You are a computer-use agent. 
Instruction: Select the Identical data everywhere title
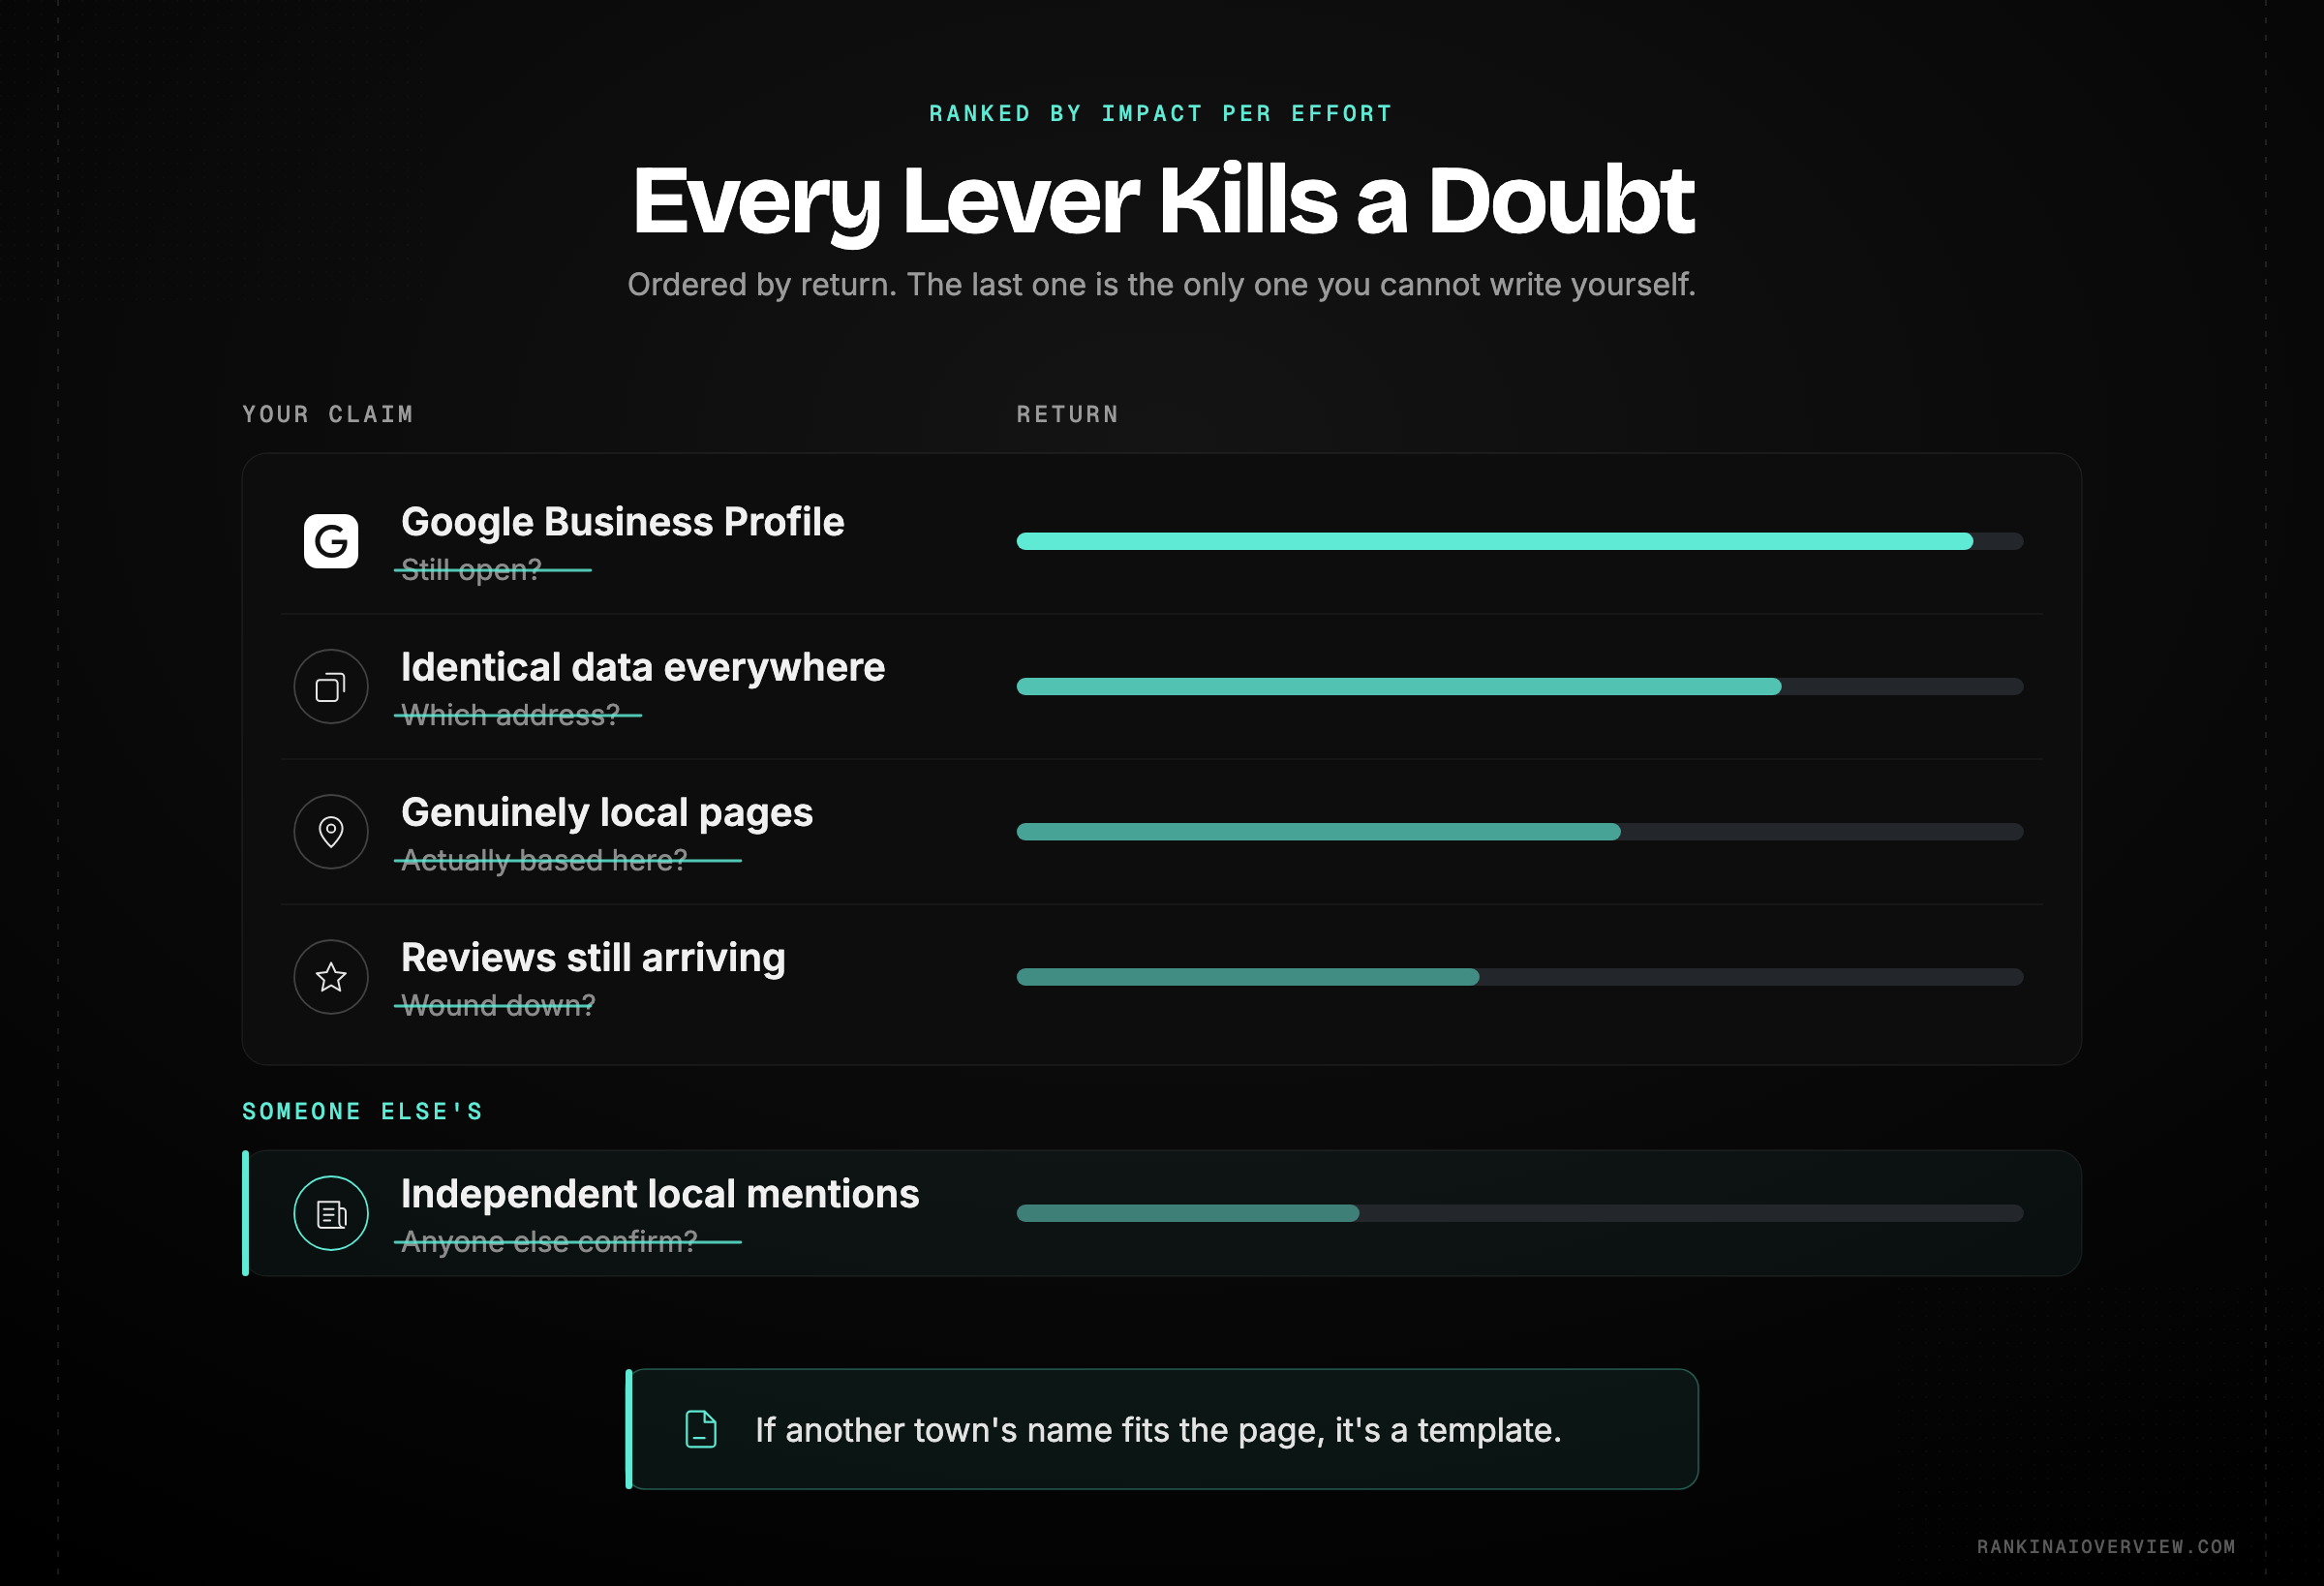pyautogui.click(x=643, y=667)
